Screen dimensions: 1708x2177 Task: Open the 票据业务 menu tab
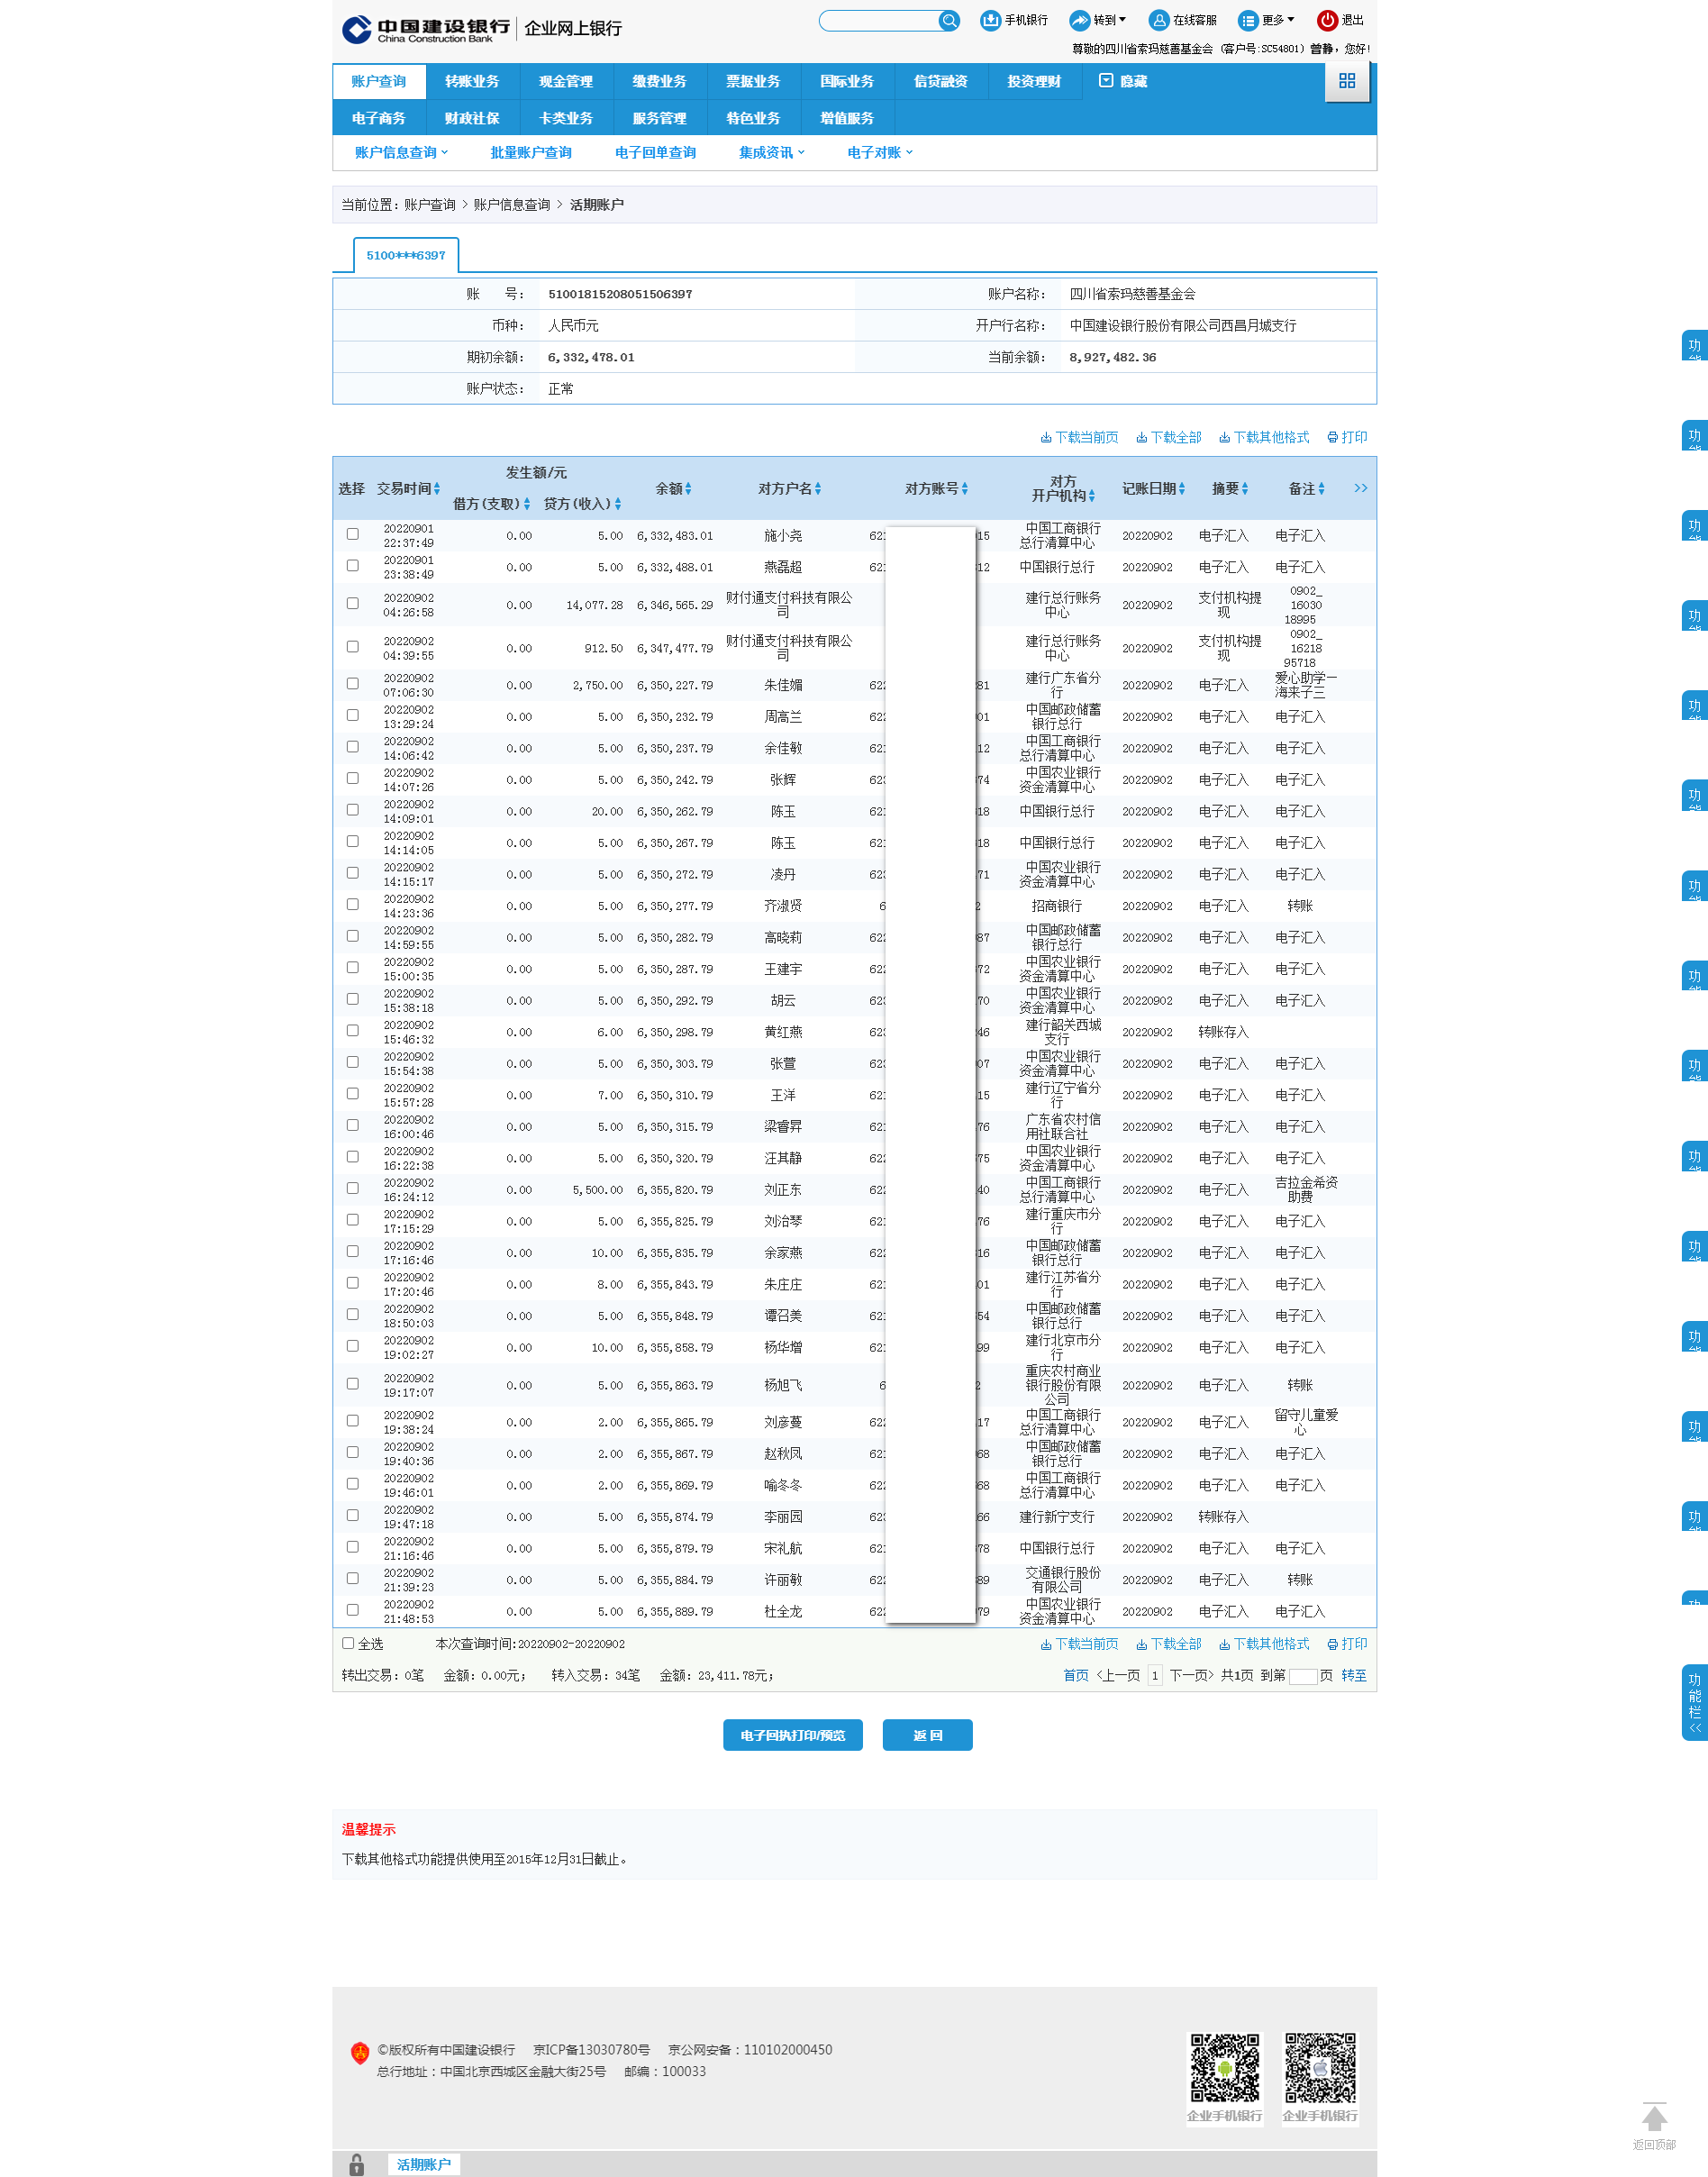753,81
